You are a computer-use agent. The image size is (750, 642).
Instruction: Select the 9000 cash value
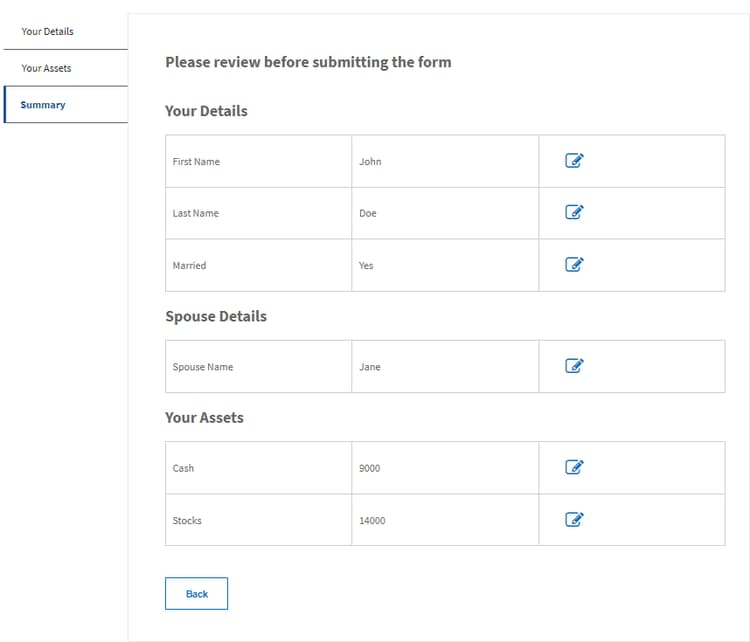[370, 468]
